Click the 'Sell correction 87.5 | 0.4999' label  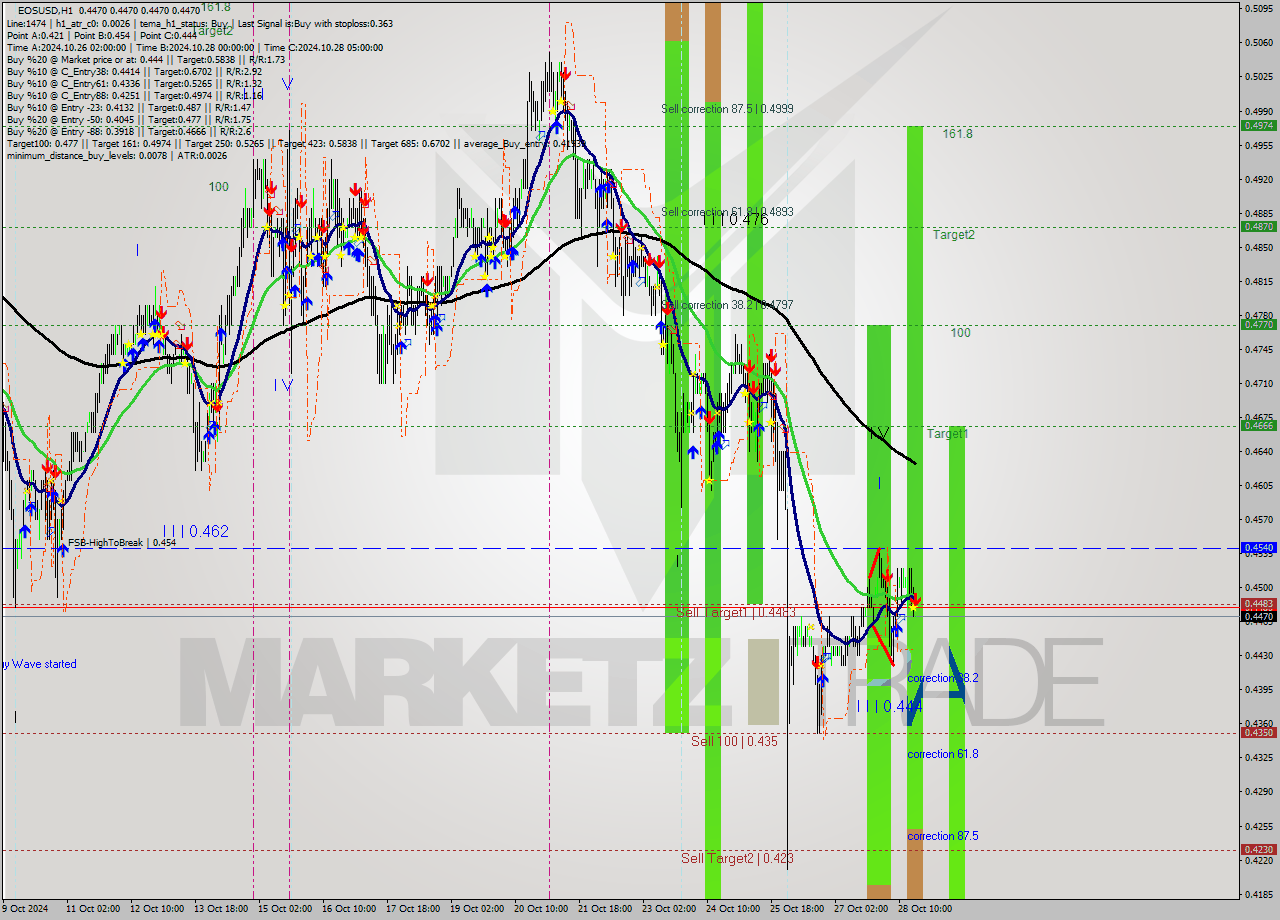(728, 109)
